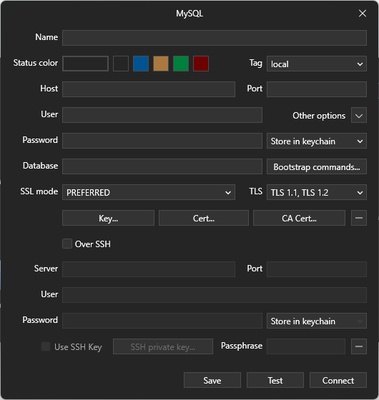Image resolution: width=379 pixels, height=400 pixels.
Task: Click the database User input field
Action: [x=162, y=115]
